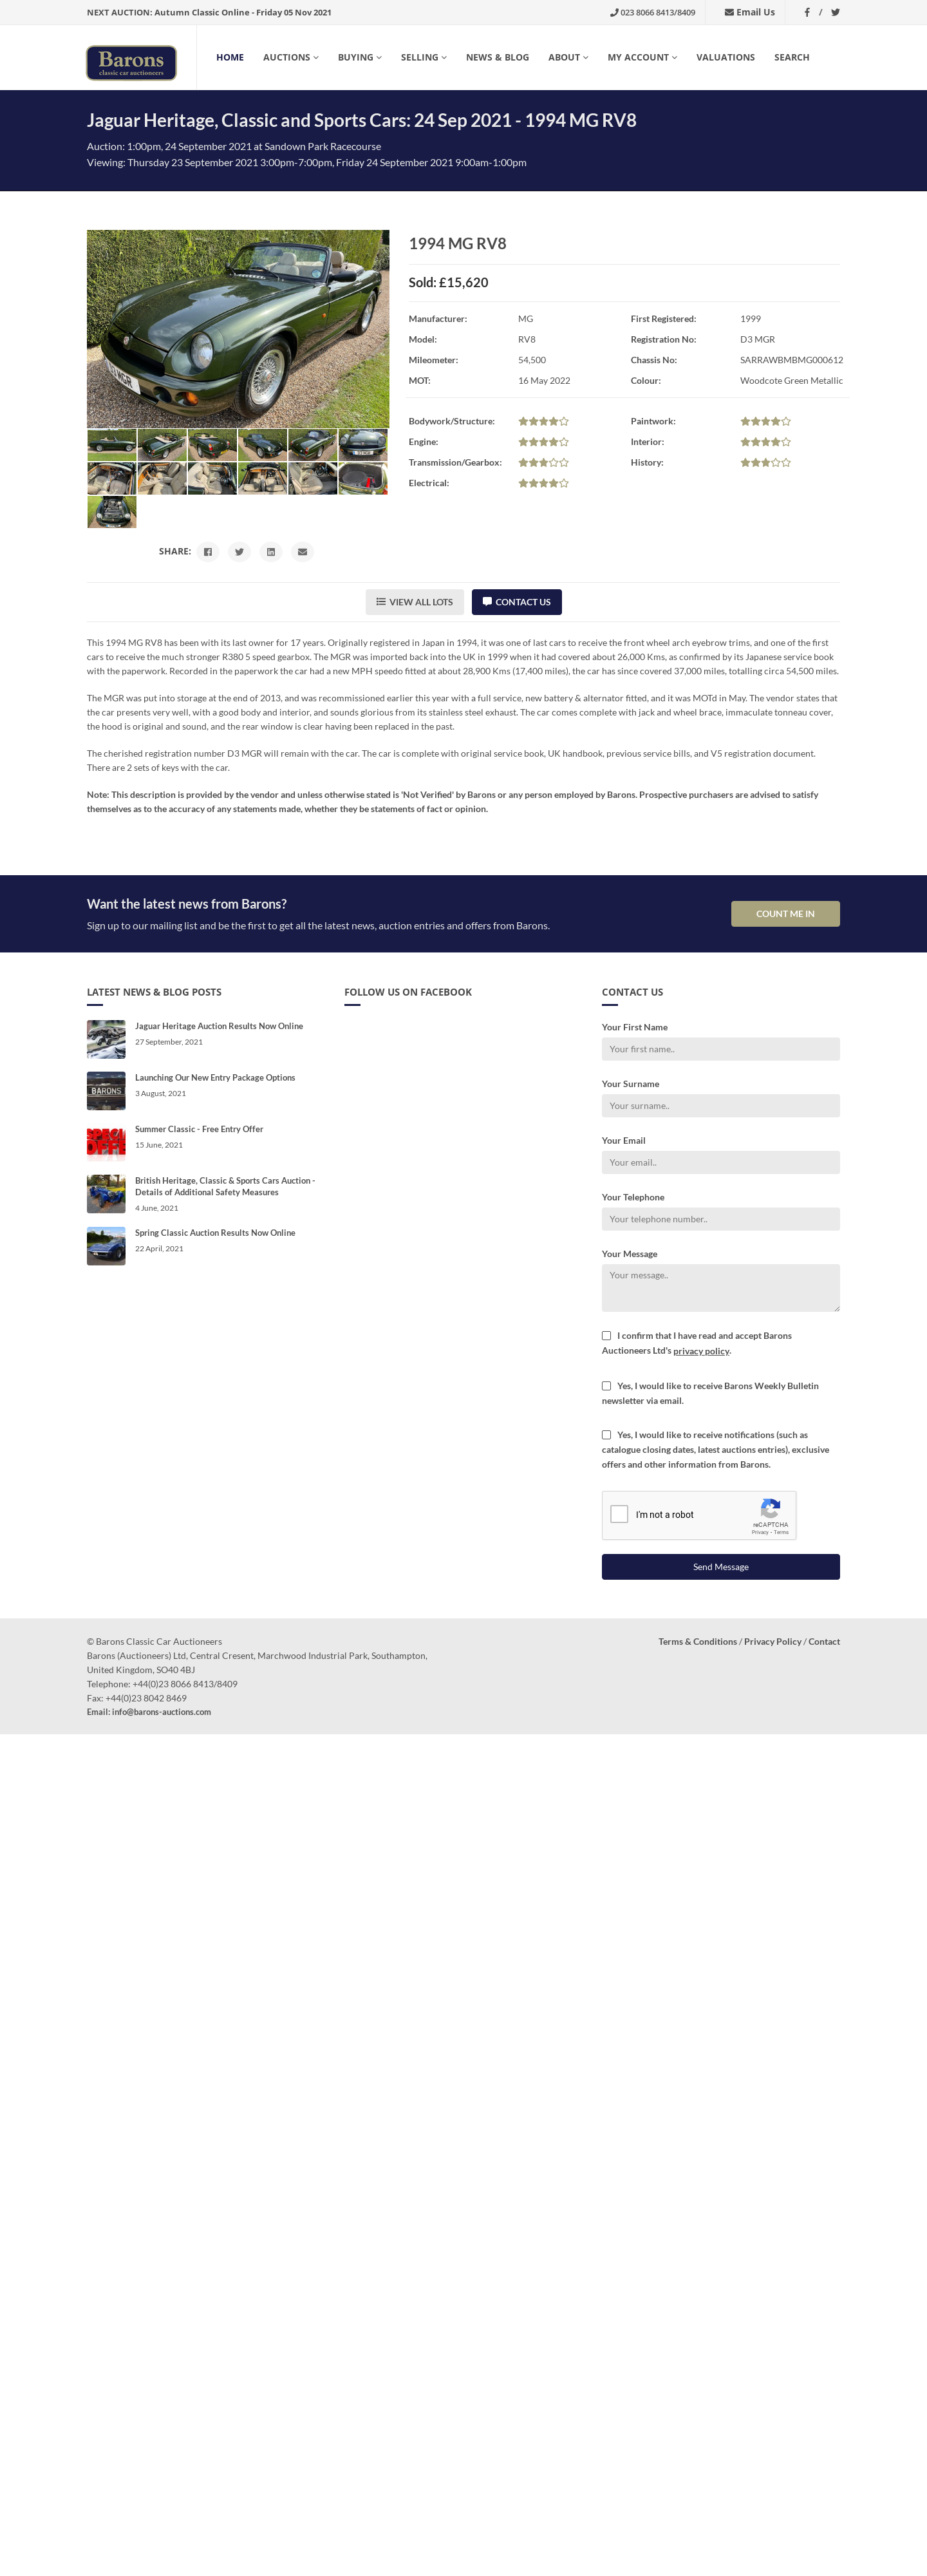The image size is (927, 2576).
Task: Open Barons Facebook page from top bar
Action: [x=807, y=12]
